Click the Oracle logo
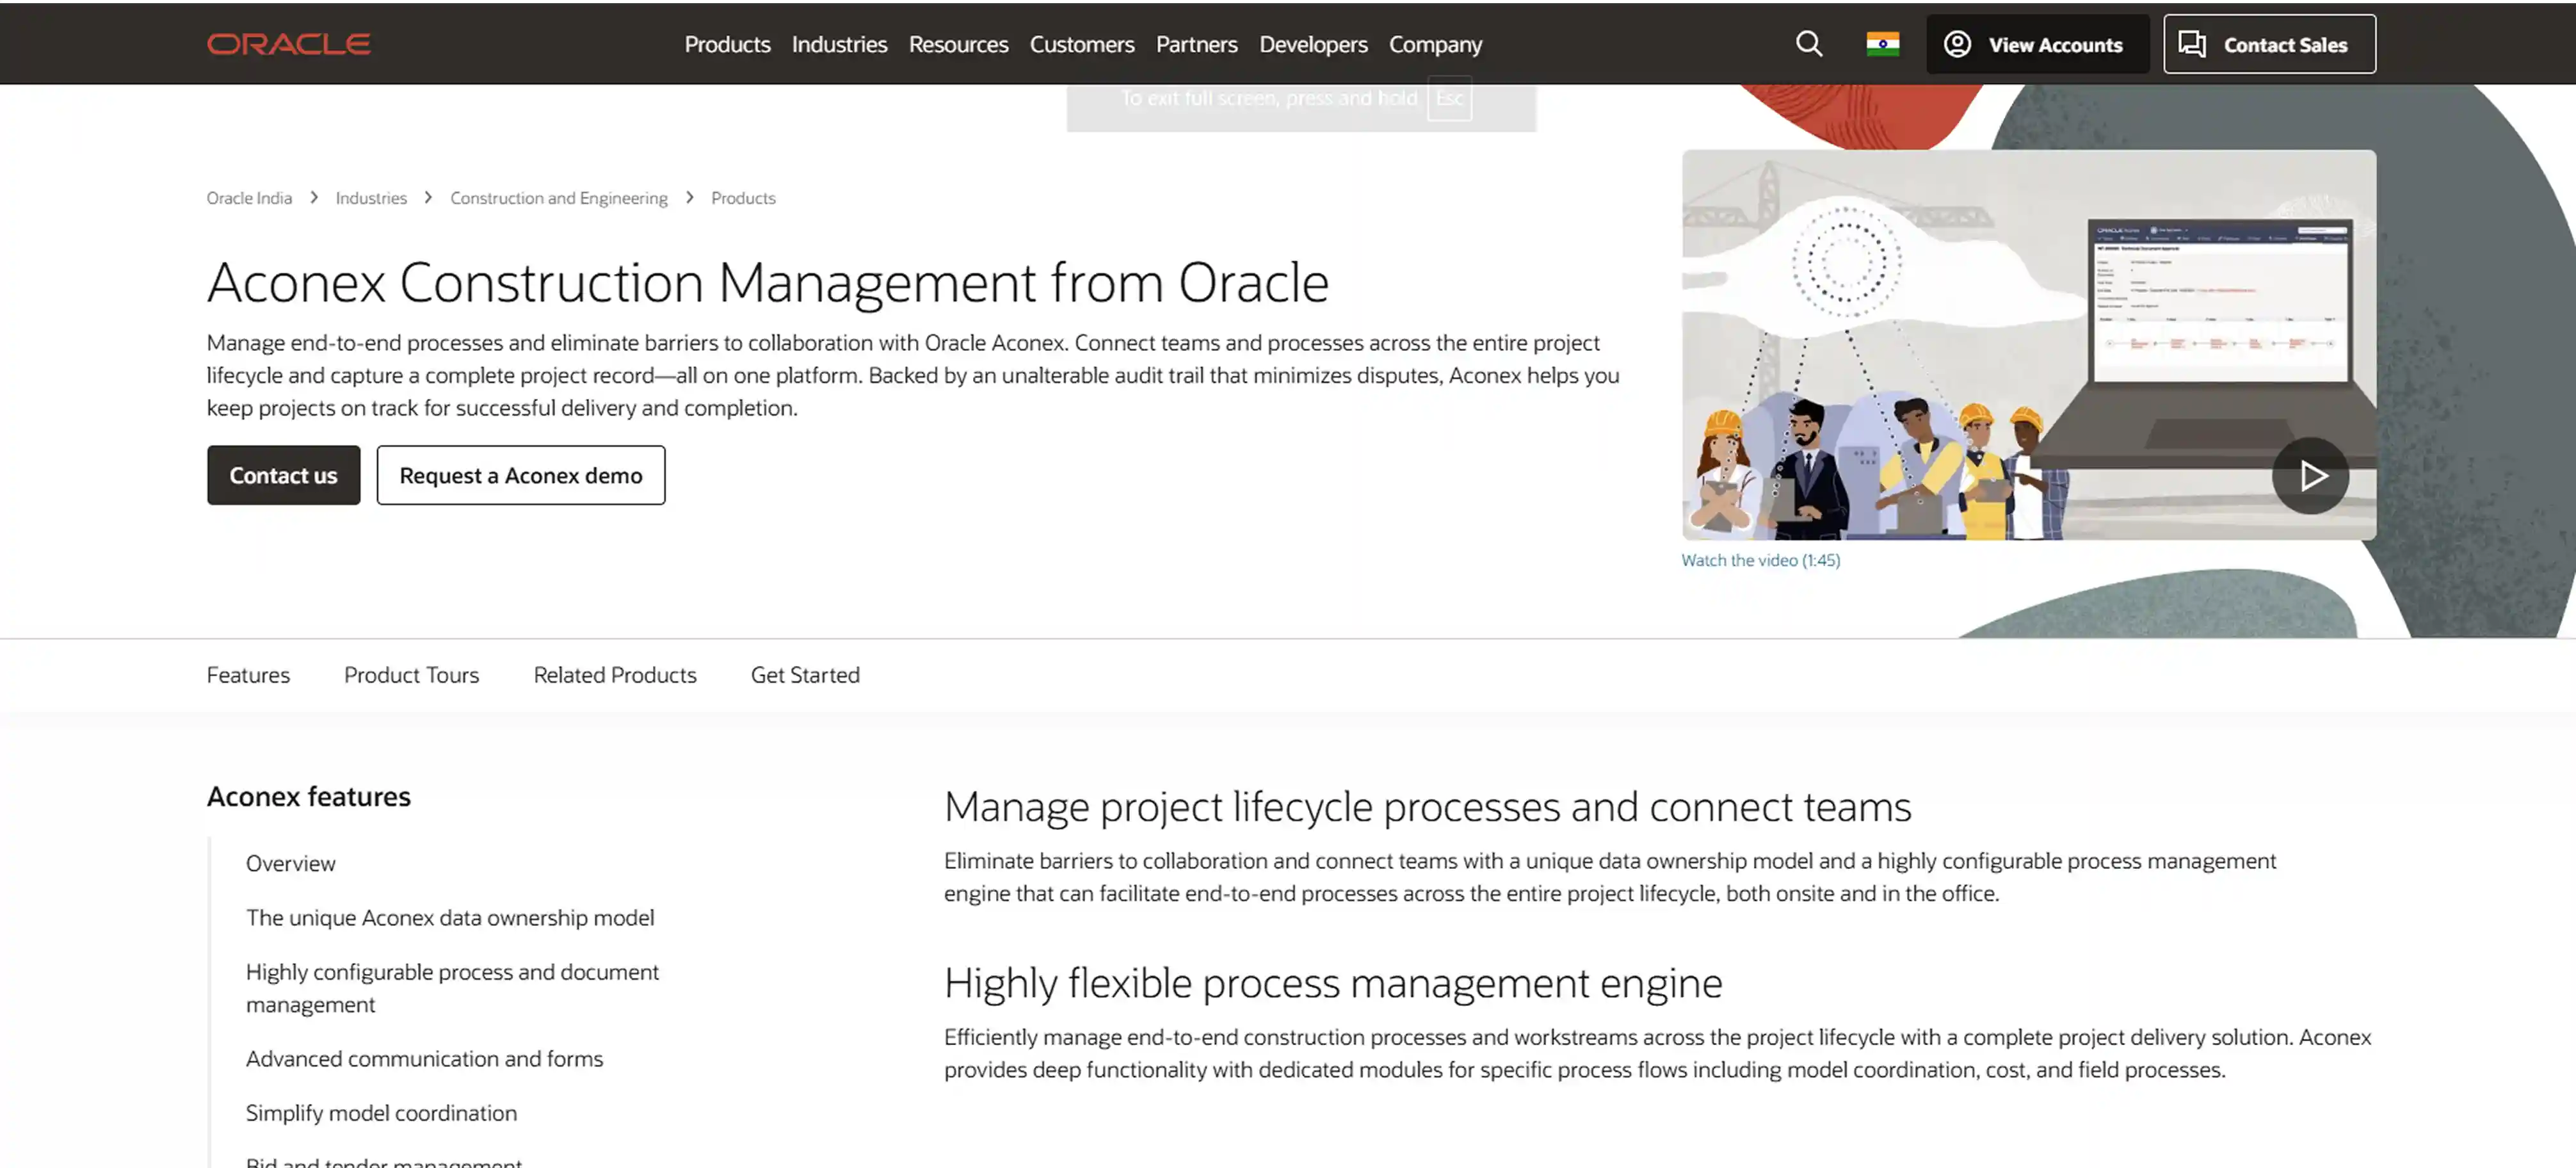 pyautogui.click(x=288, y=44)
